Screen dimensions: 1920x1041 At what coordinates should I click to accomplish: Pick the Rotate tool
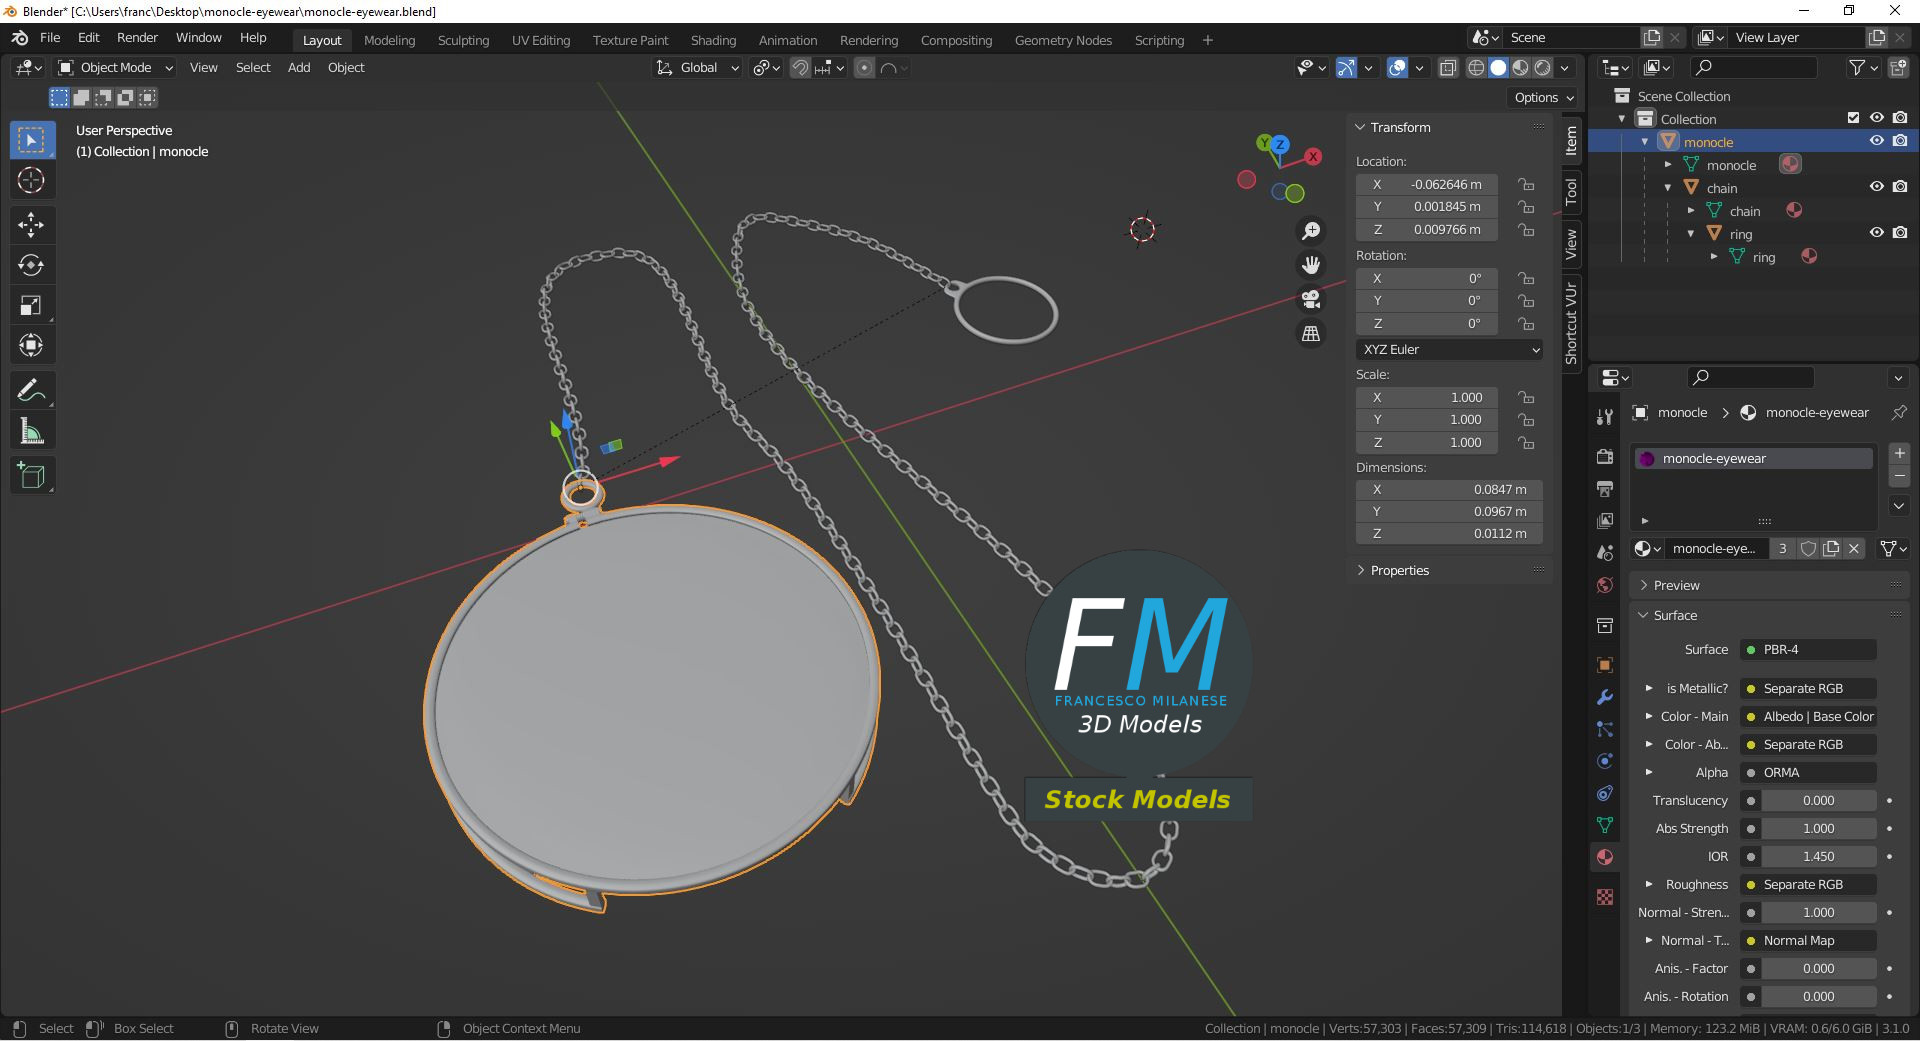[x=31, y=265]
